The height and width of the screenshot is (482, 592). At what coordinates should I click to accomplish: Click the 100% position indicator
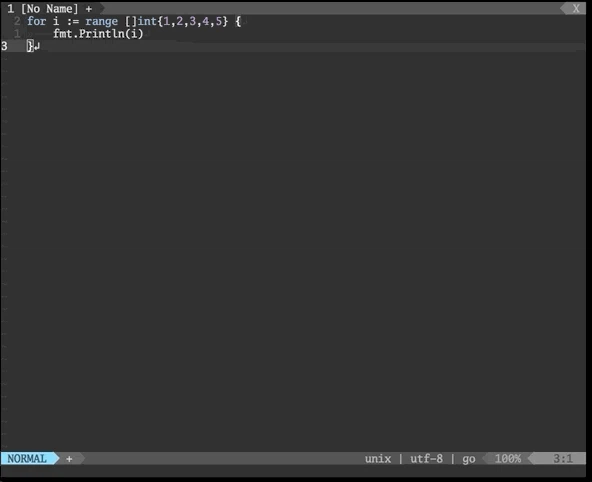[x=508, y=459]
